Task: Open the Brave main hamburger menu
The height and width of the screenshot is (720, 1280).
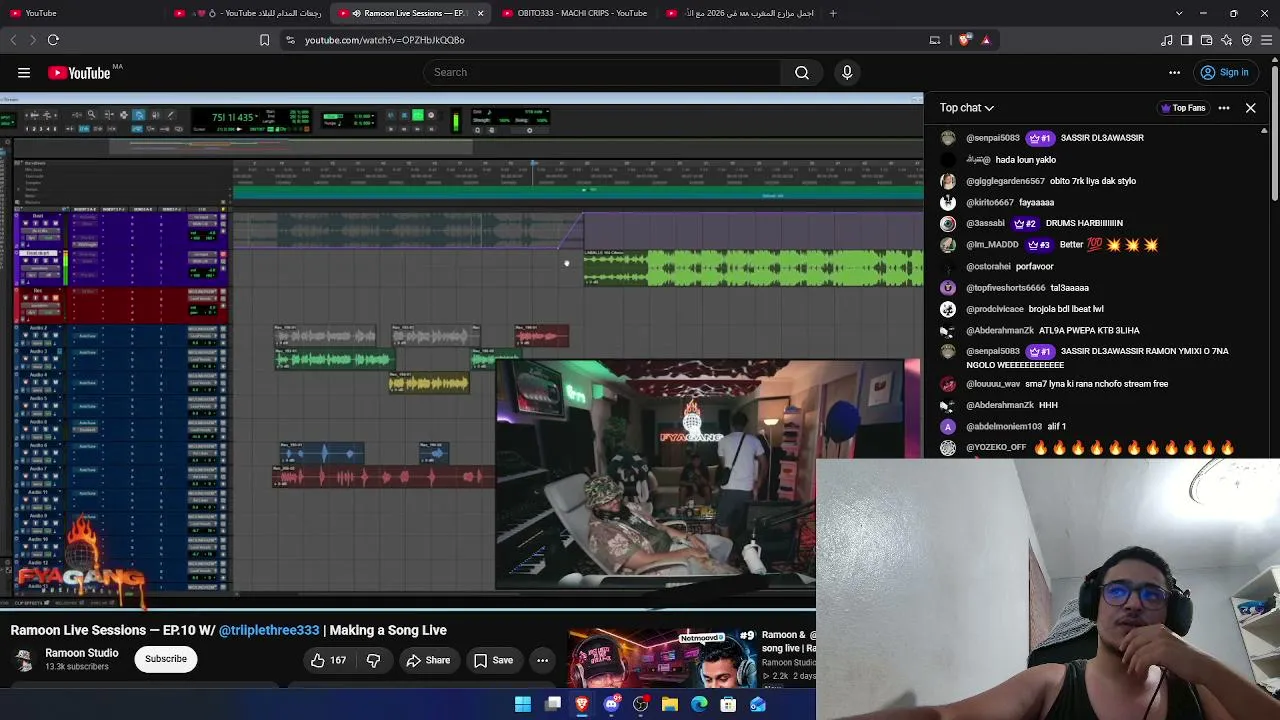Action: coord(1267,40)
